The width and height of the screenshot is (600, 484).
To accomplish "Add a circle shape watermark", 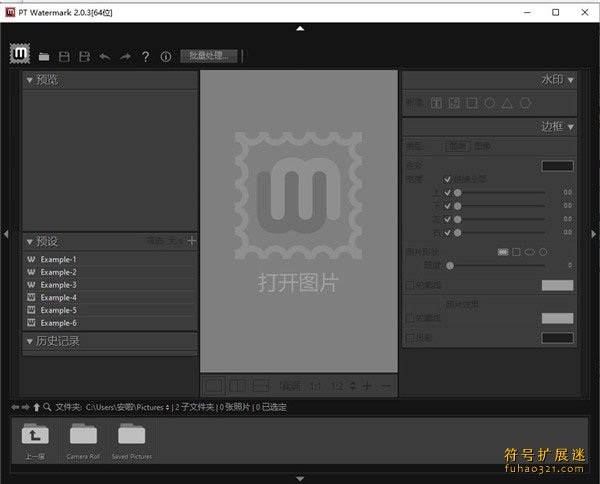I will [x=489, y=103].
